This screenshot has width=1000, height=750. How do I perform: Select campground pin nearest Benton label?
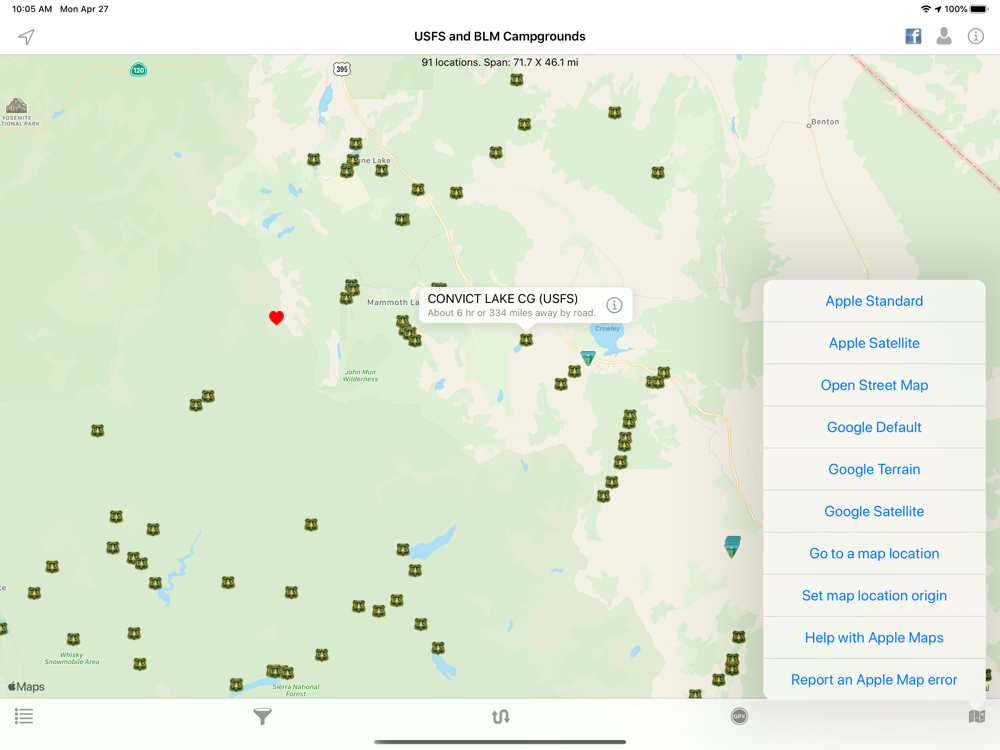(658, 172)
